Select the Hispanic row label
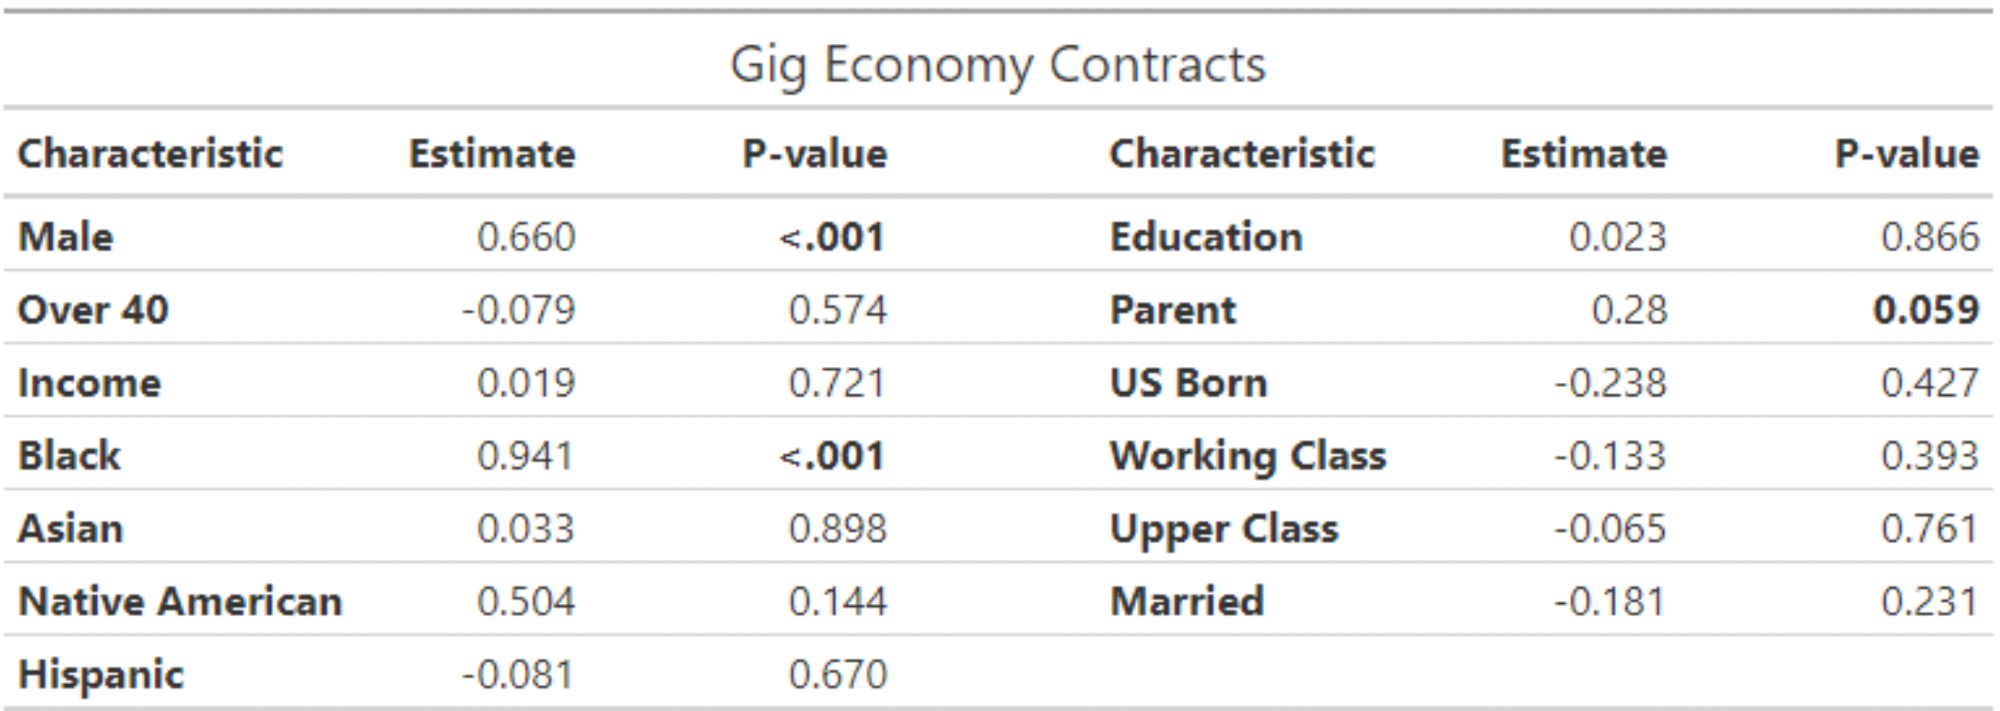This screenshot has height=711, width=2000. 101,674
